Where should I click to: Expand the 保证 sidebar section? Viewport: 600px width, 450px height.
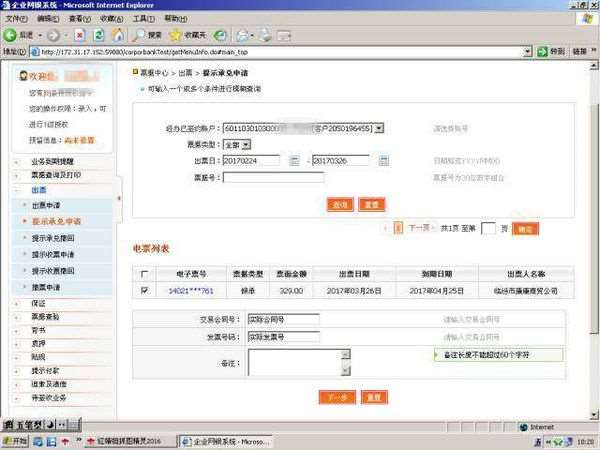point(16,304)
